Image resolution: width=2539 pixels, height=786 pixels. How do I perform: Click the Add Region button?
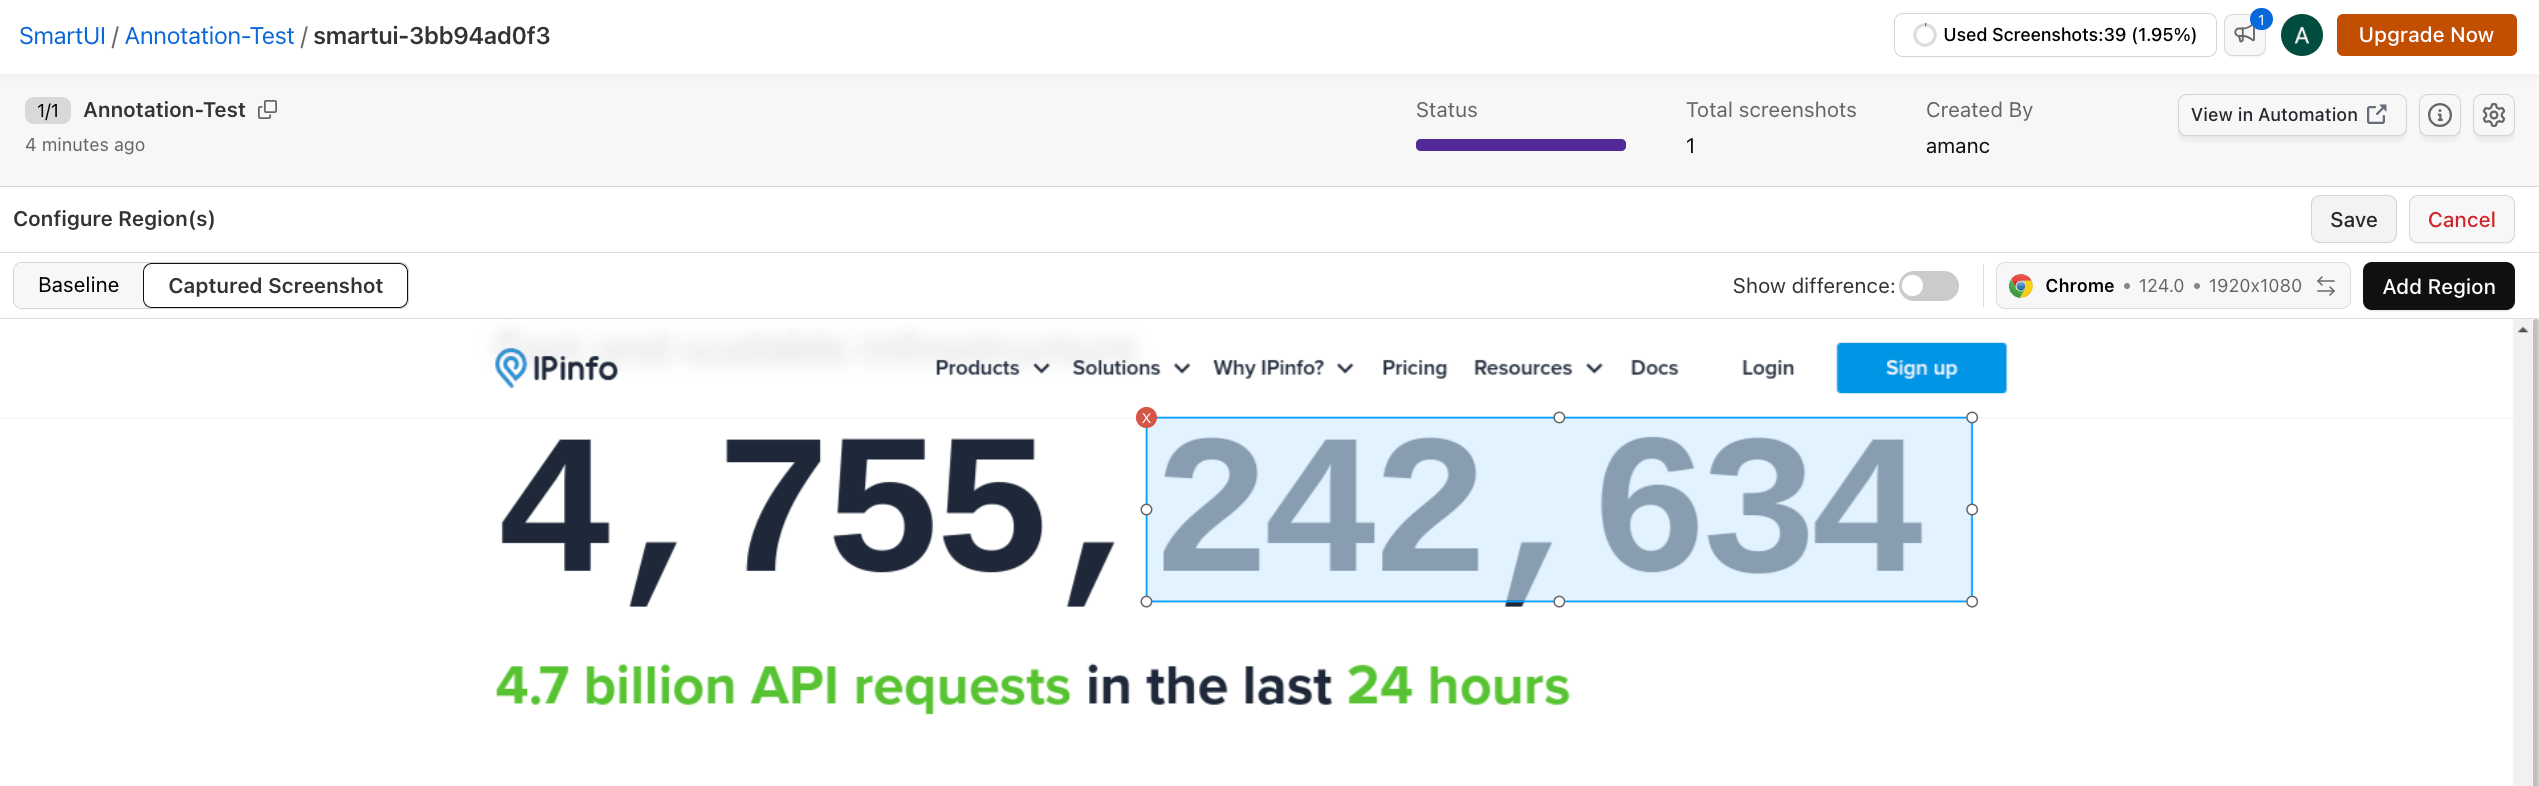pyautogui.click(x=2438, y=287)
